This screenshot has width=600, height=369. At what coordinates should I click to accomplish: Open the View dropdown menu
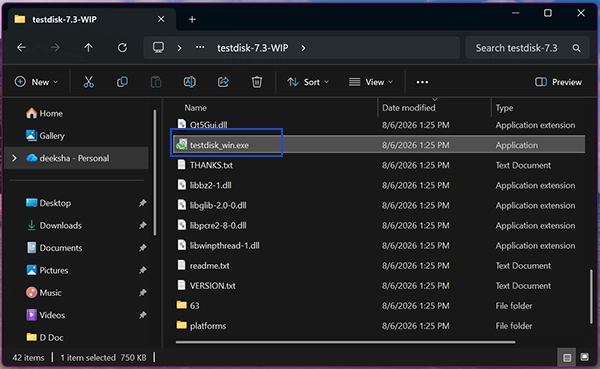point(370,82)
